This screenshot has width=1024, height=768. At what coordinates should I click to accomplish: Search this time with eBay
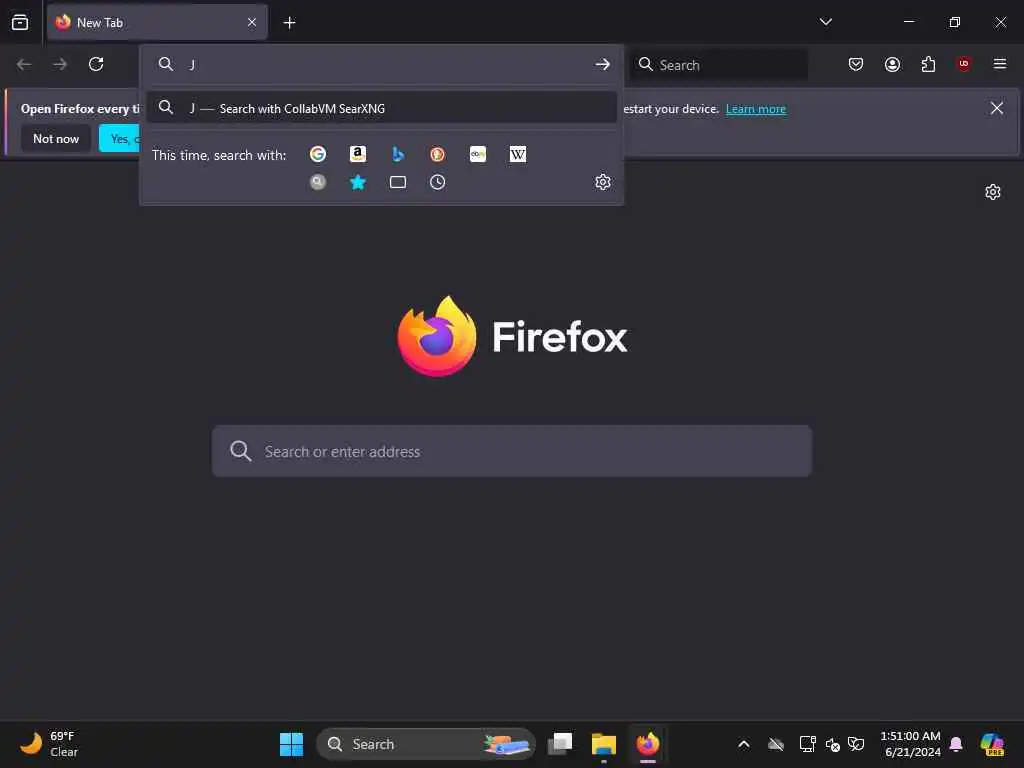(478, 154)
